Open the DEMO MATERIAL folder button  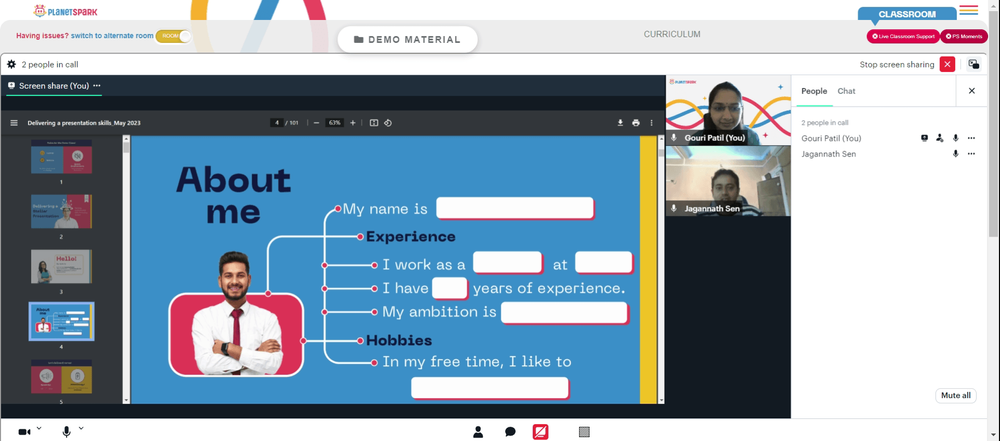pos(408,40)
